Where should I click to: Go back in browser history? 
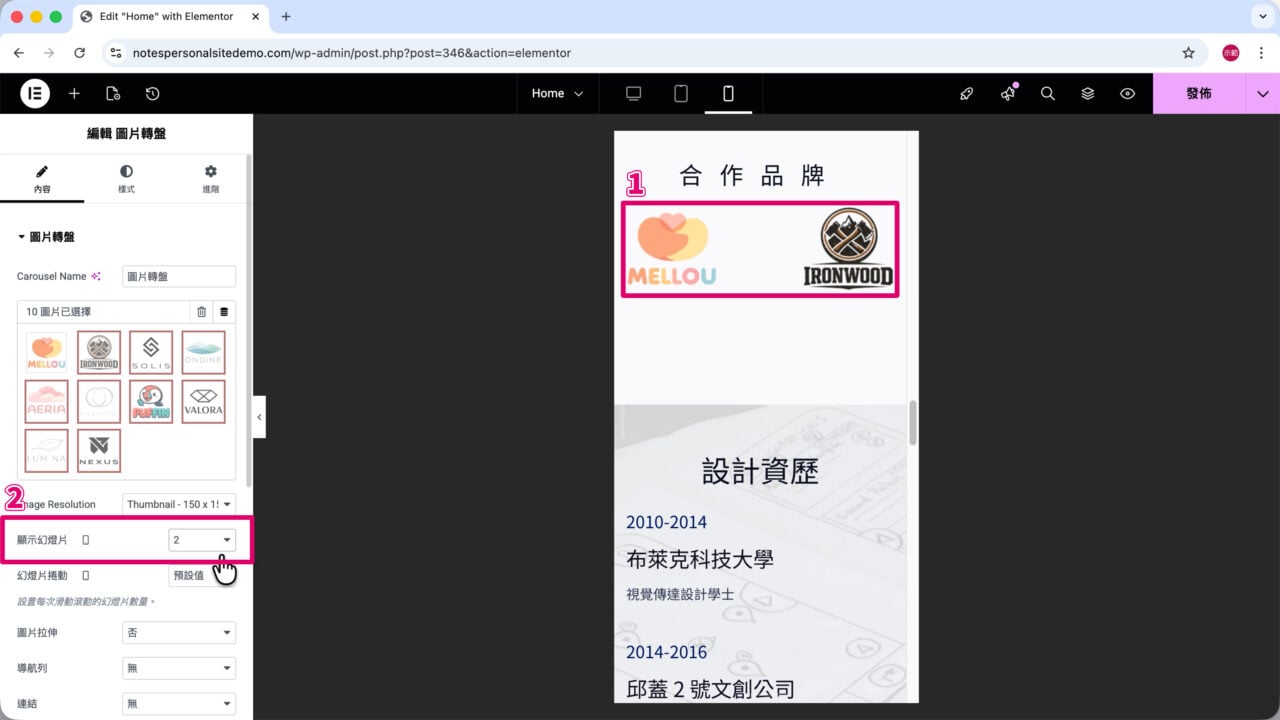[19, 53]
